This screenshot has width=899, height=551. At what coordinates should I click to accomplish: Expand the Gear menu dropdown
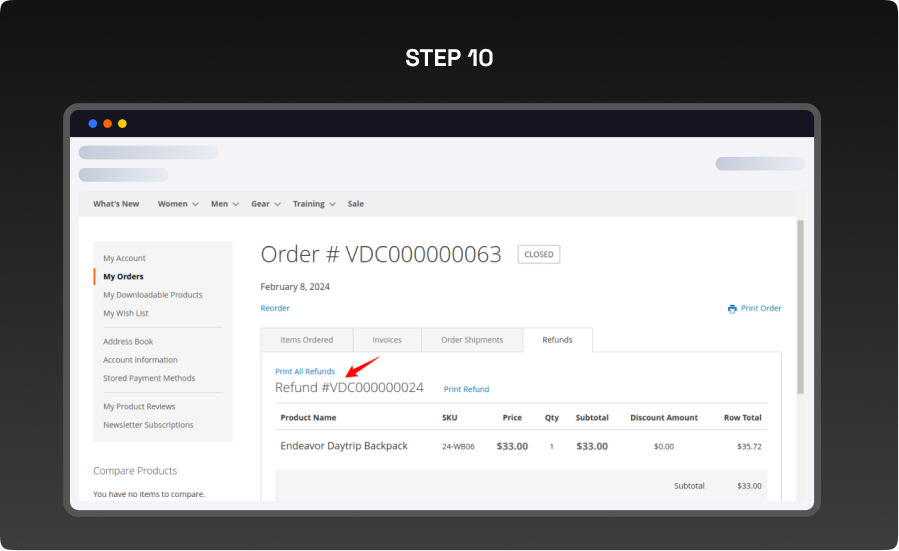pyautogui.click(x=265, y=204)
